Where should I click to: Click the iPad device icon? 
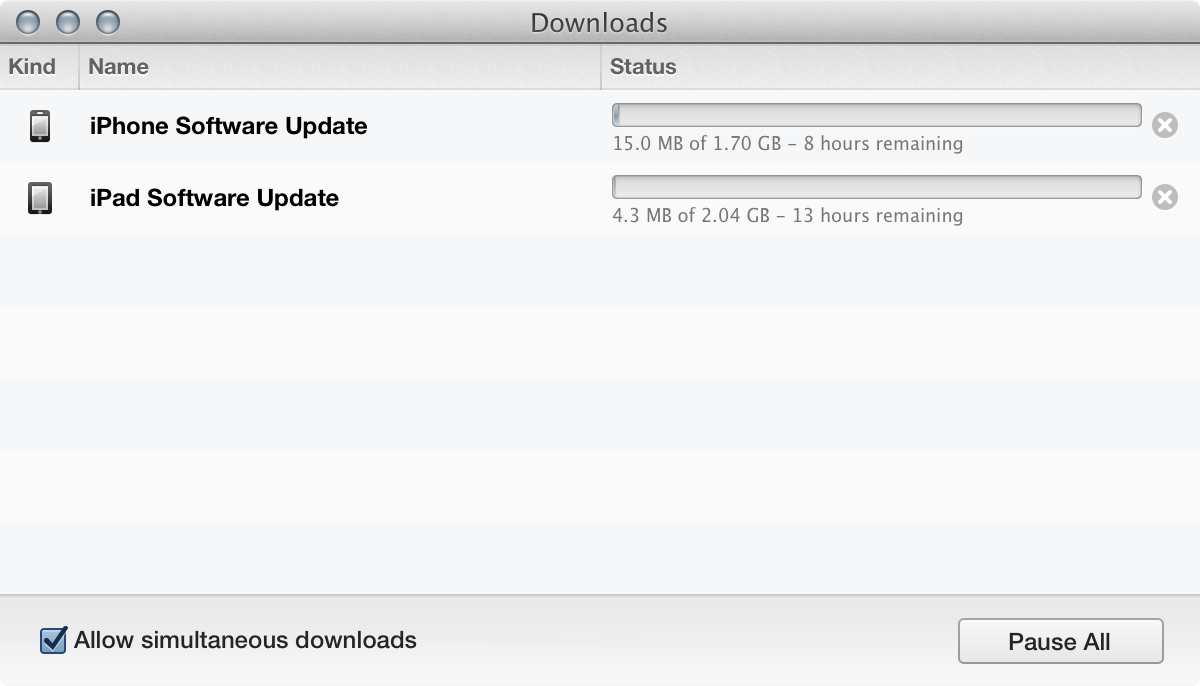[39, 198]
